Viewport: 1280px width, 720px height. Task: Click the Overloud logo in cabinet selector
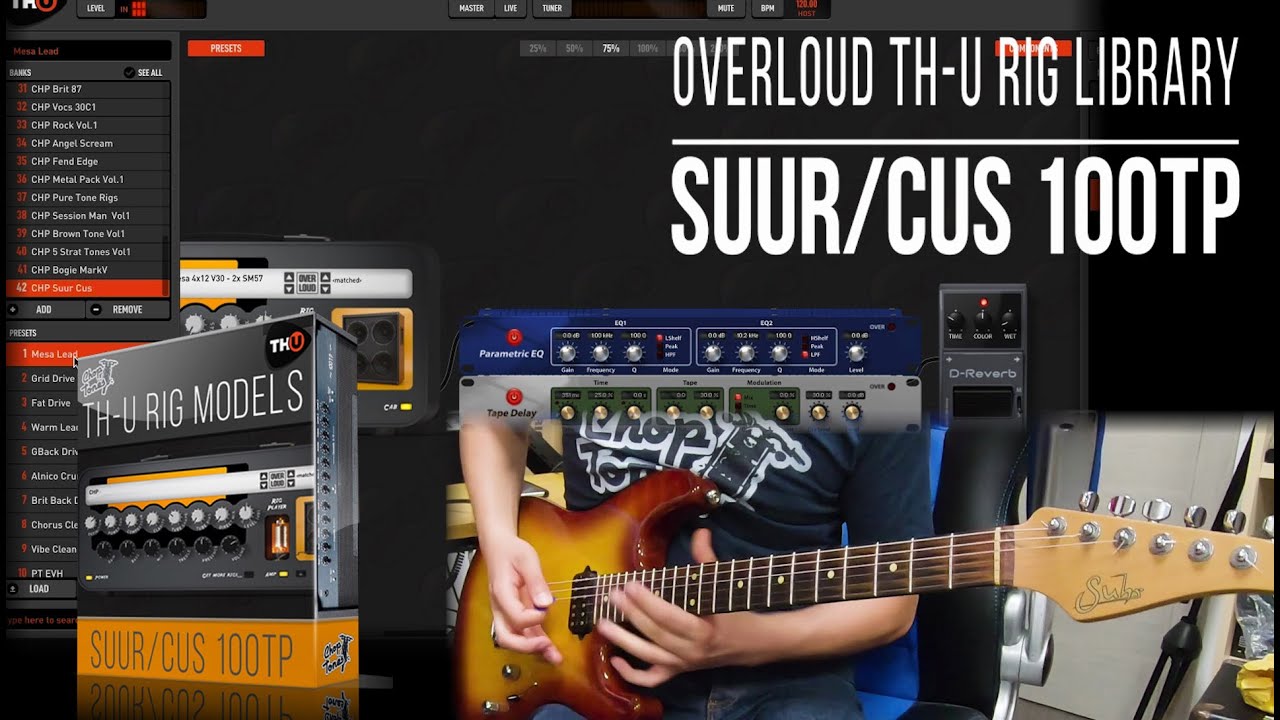pyautogui.click(x=307, y=281)
